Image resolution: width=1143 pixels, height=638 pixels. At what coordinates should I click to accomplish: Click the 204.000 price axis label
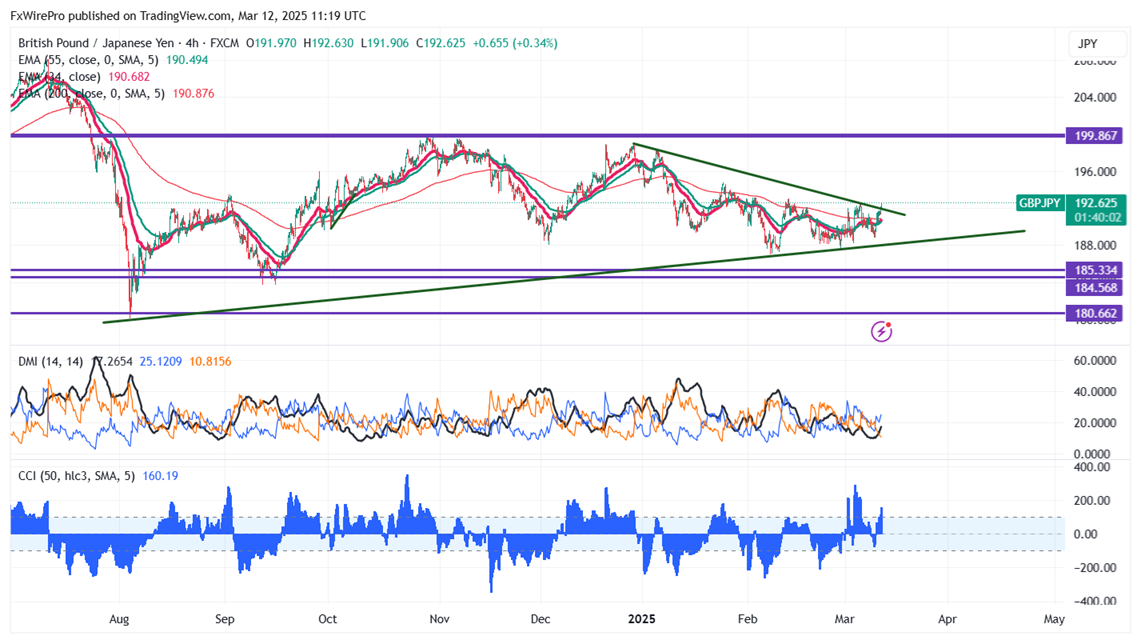point(1095,98)
